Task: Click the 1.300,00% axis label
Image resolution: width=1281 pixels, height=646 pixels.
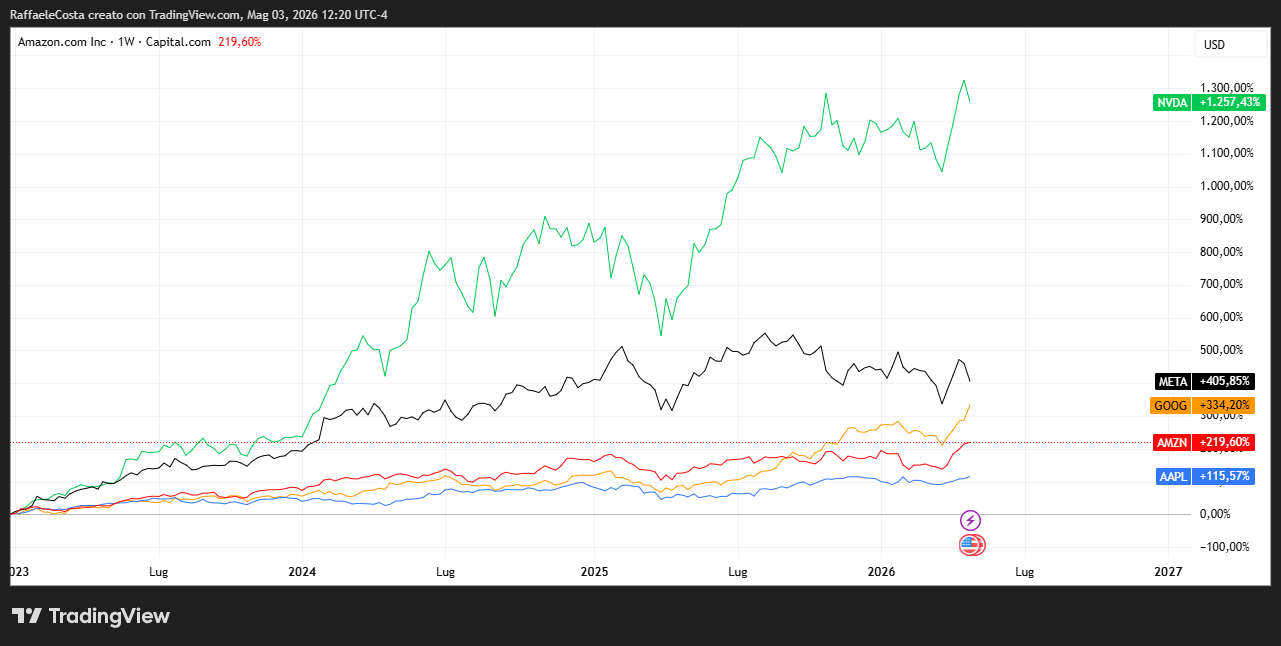Action: pos(1225,88)
